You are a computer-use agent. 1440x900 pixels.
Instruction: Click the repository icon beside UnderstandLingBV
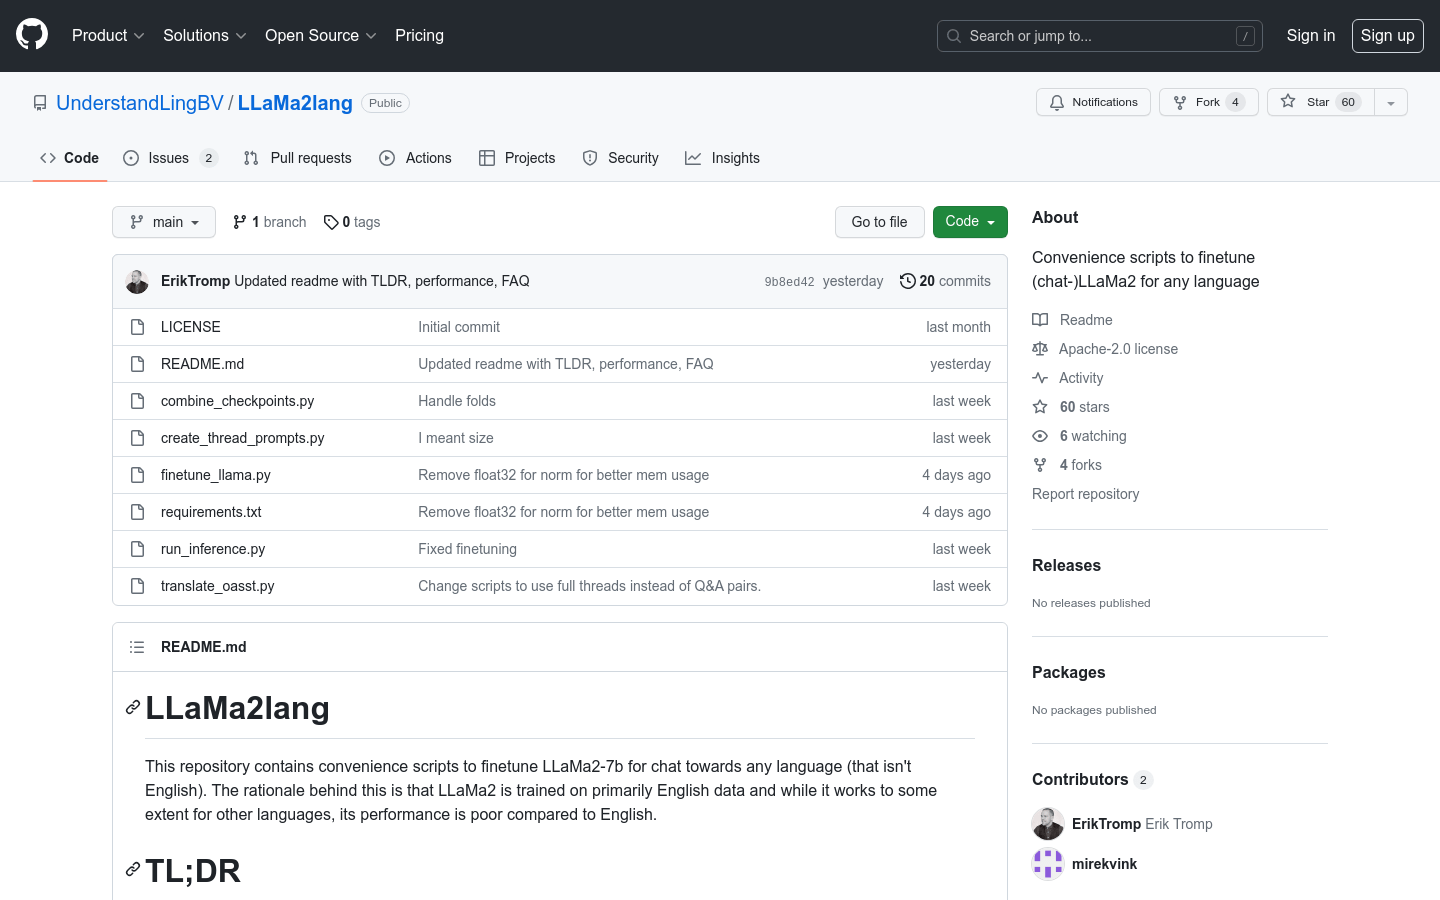(40, 103)
